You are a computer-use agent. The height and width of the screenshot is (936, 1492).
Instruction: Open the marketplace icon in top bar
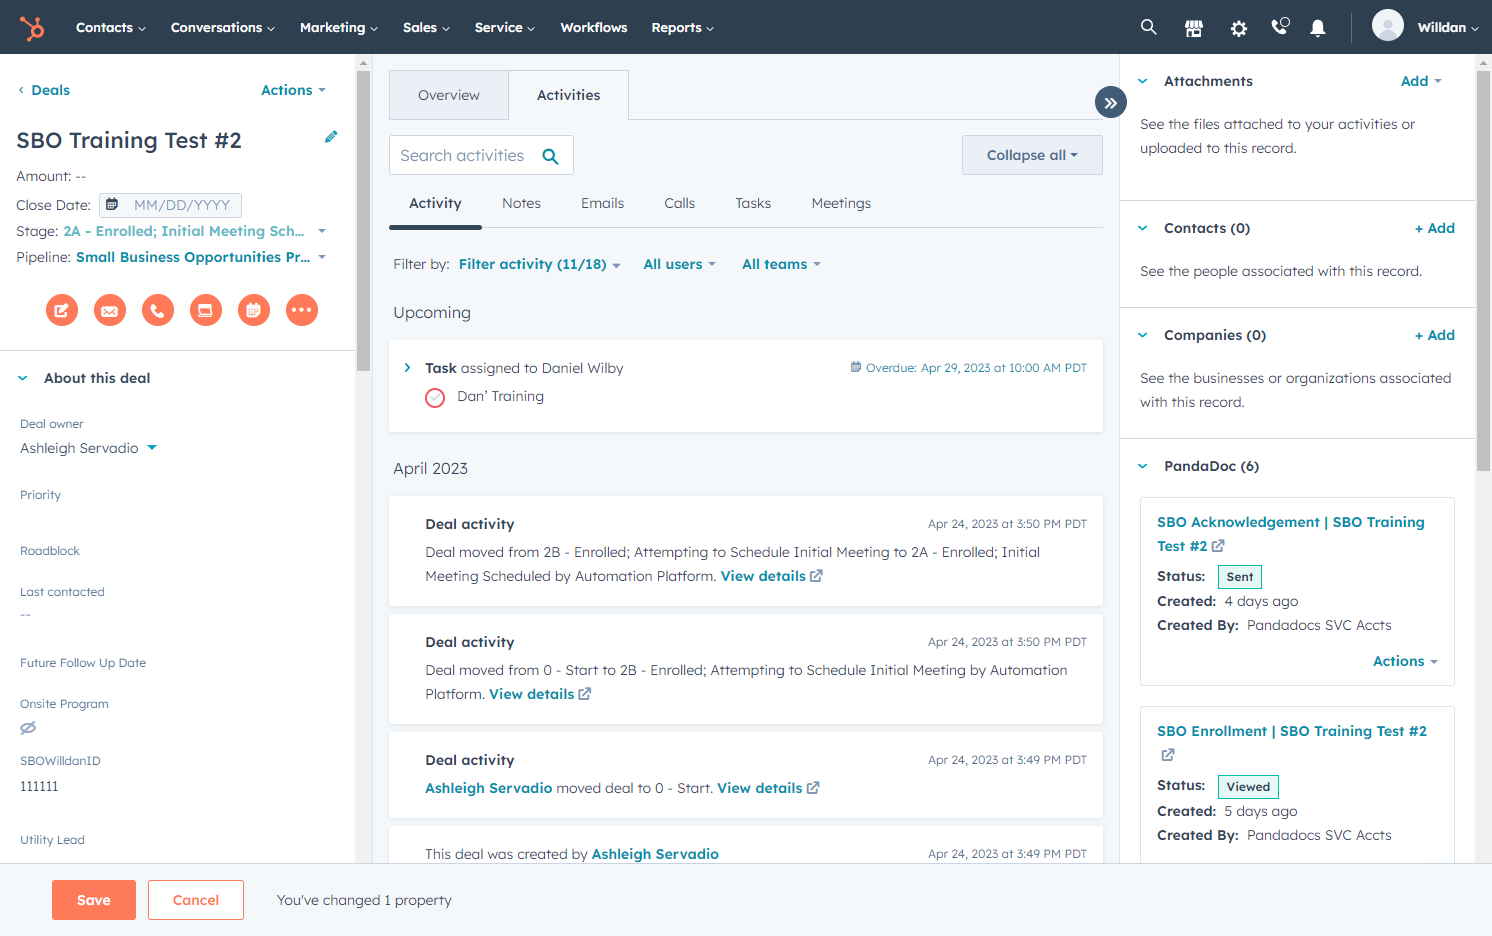click(1194, 28)
